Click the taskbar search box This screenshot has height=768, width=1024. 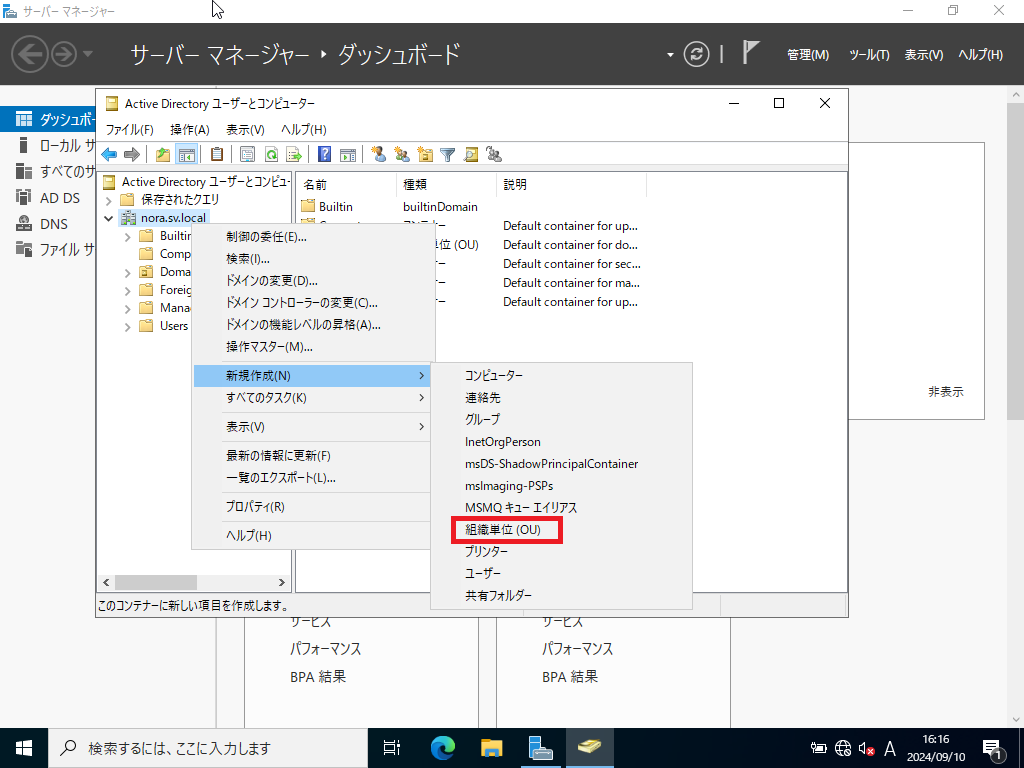click(x=208, y=748)
